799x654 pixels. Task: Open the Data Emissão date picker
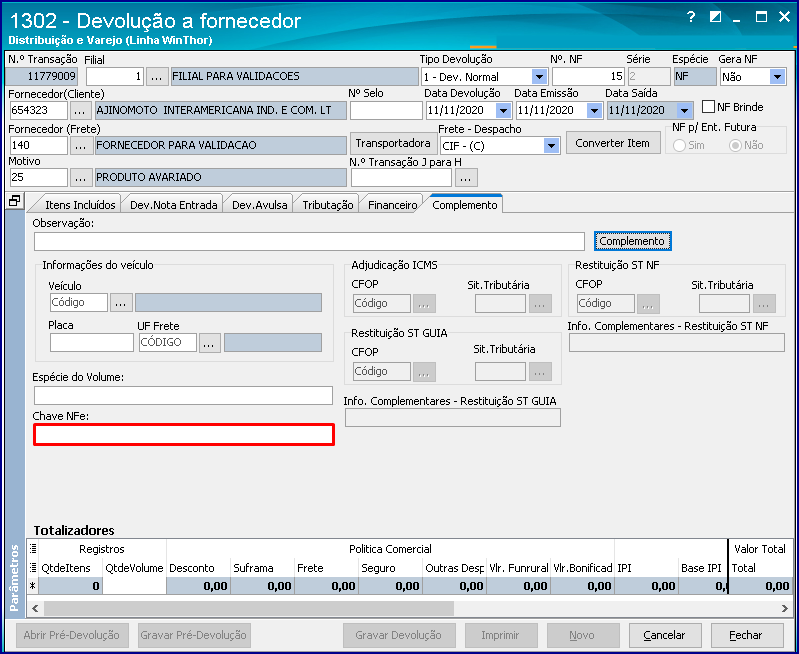tap(594, 111)
